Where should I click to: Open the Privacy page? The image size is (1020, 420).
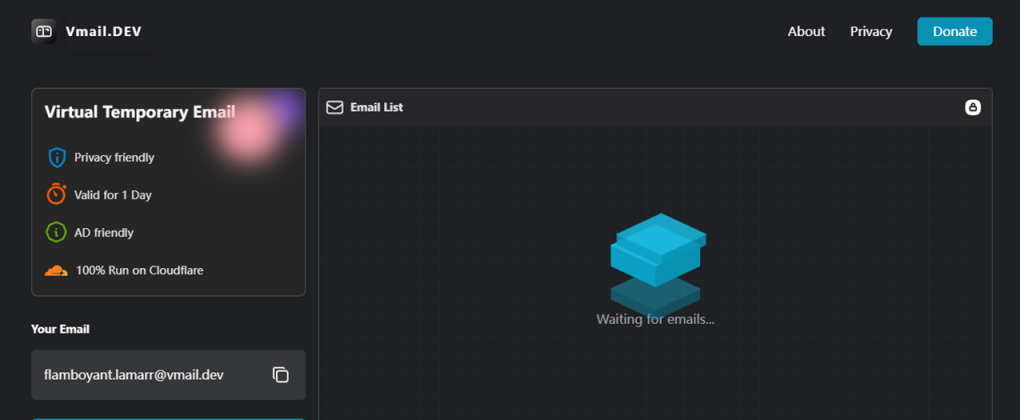[871, 31]
